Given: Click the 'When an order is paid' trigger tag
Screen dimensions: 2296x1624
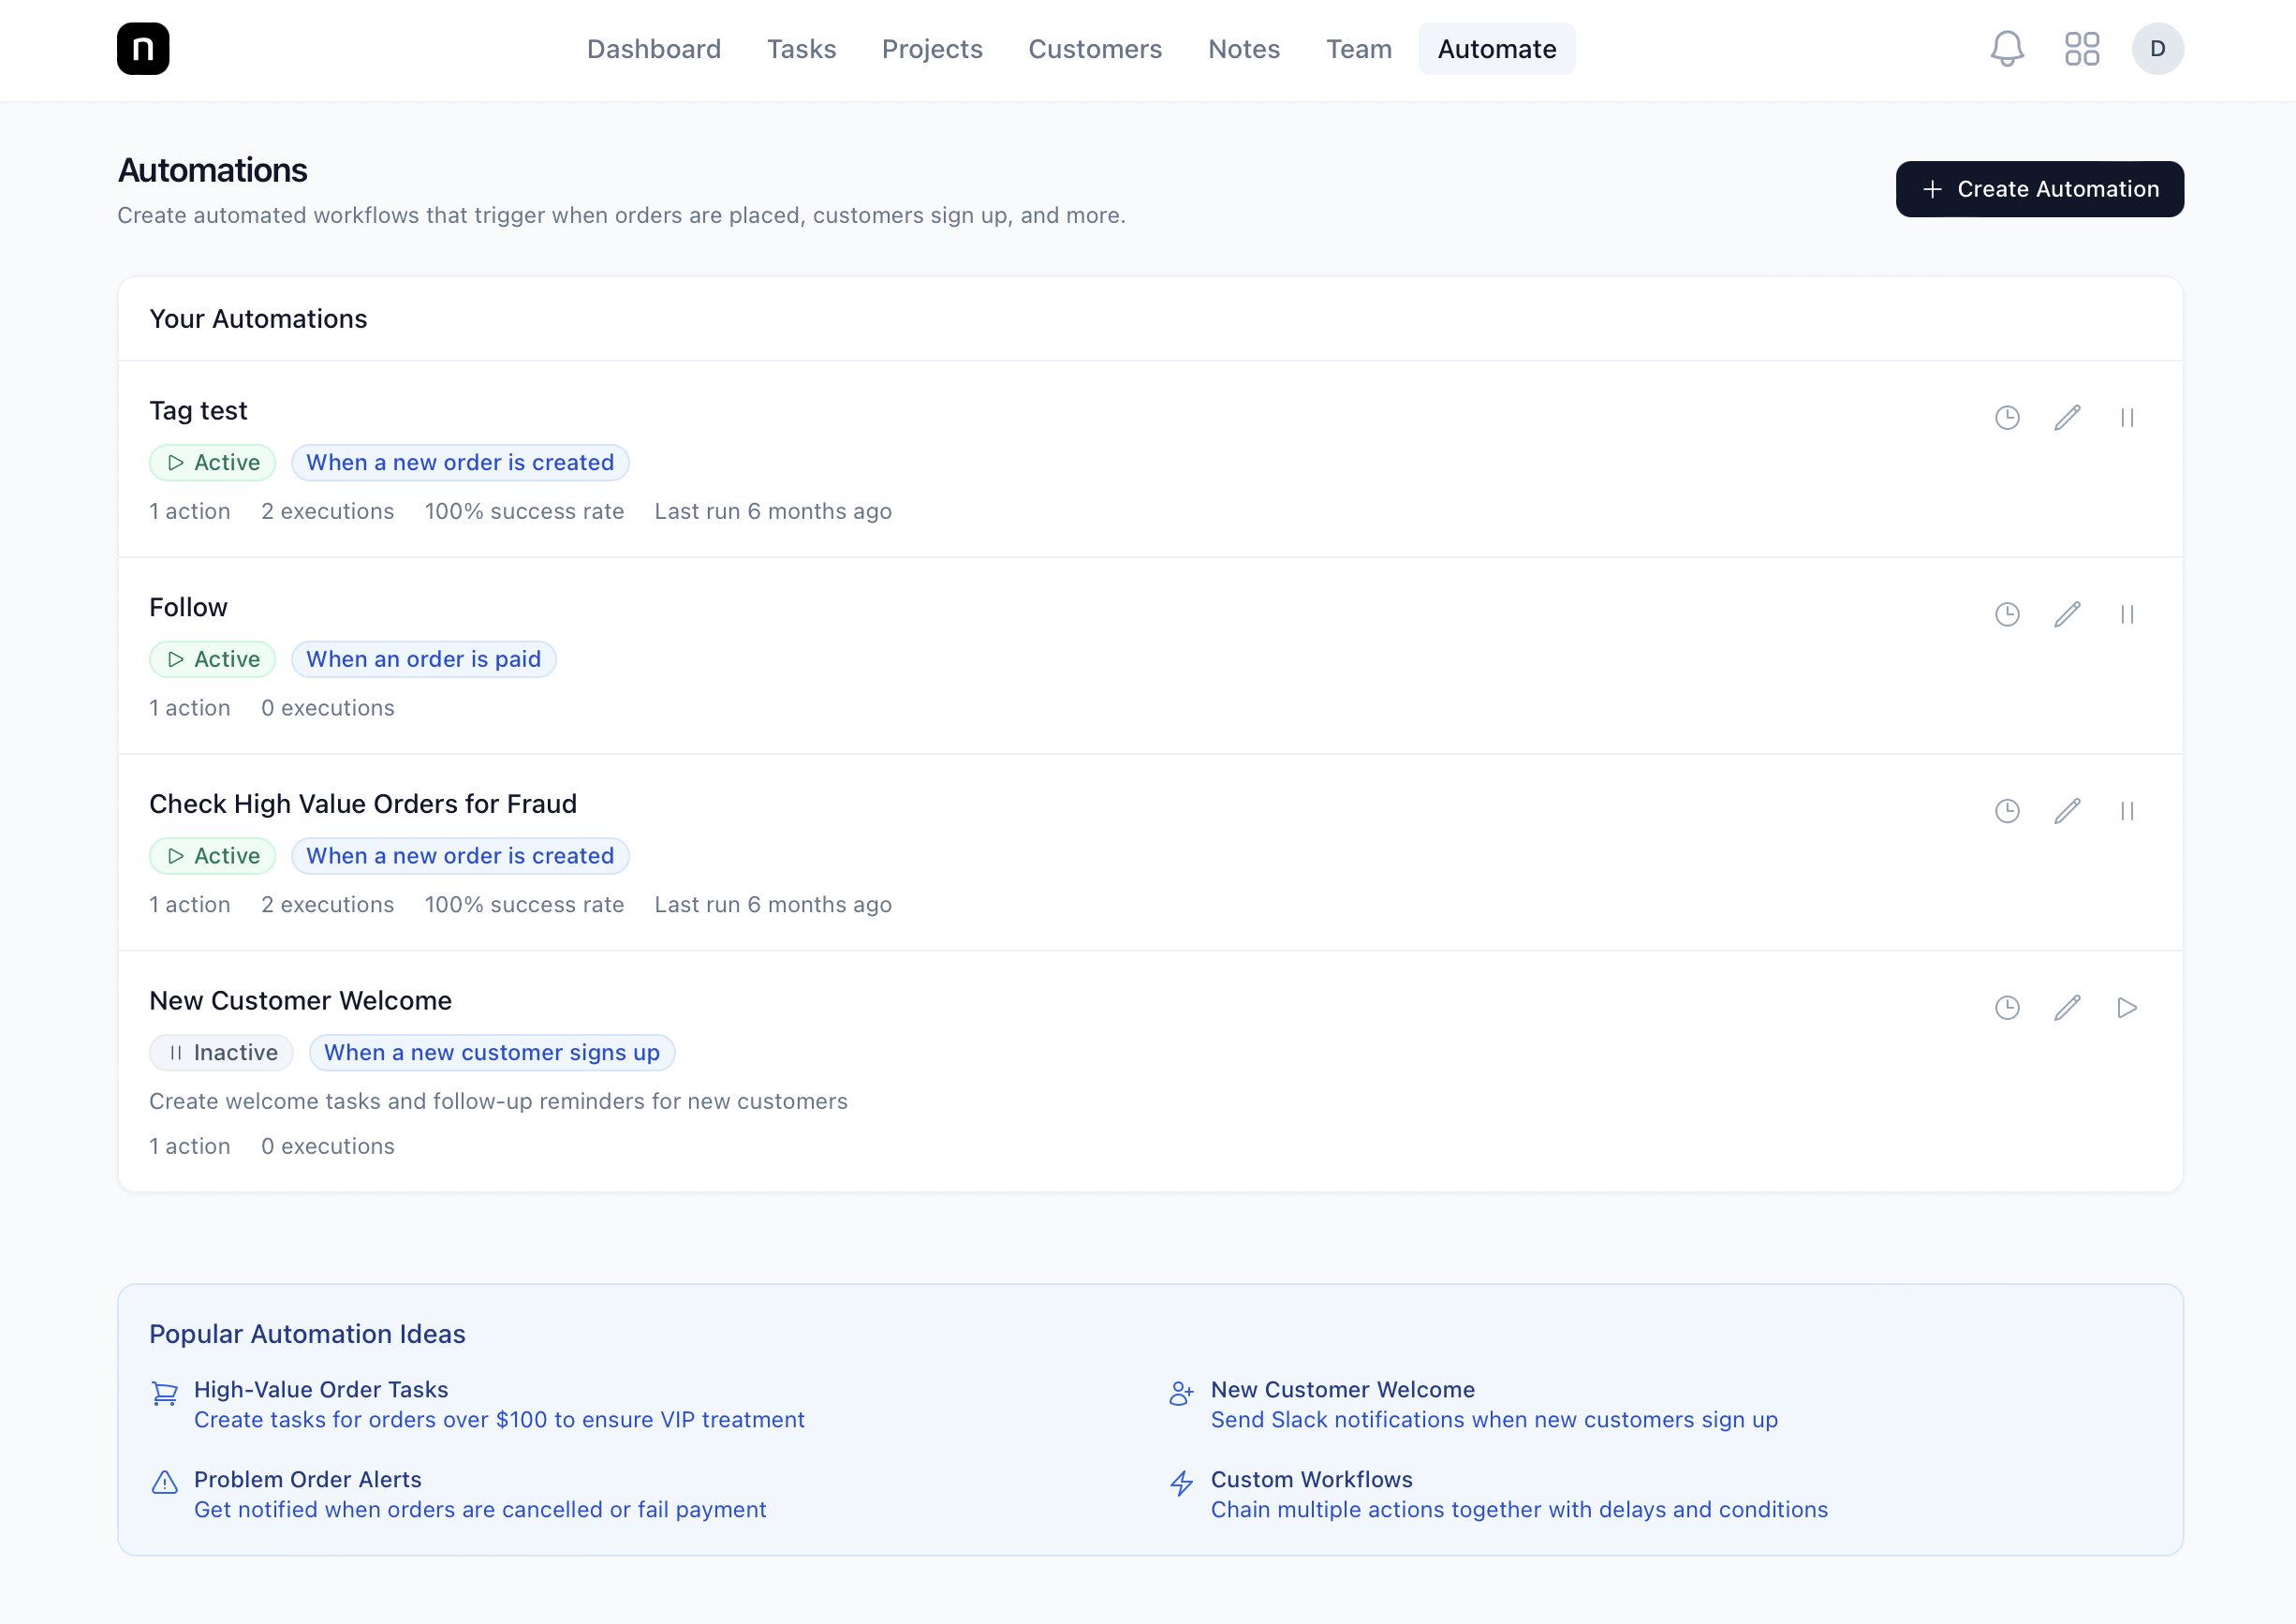Looking at the screenshot, I should [x=424, y=660].
